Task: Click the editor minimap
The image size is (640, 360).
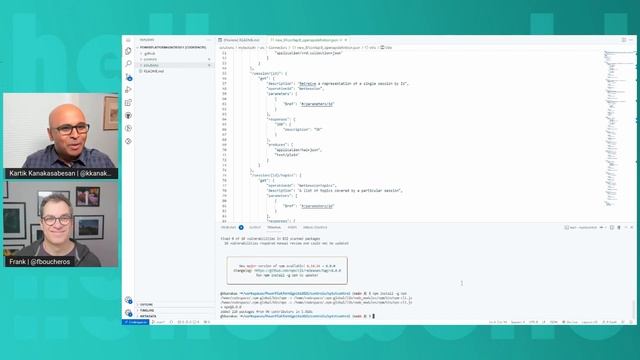Action: coord(619,129)
